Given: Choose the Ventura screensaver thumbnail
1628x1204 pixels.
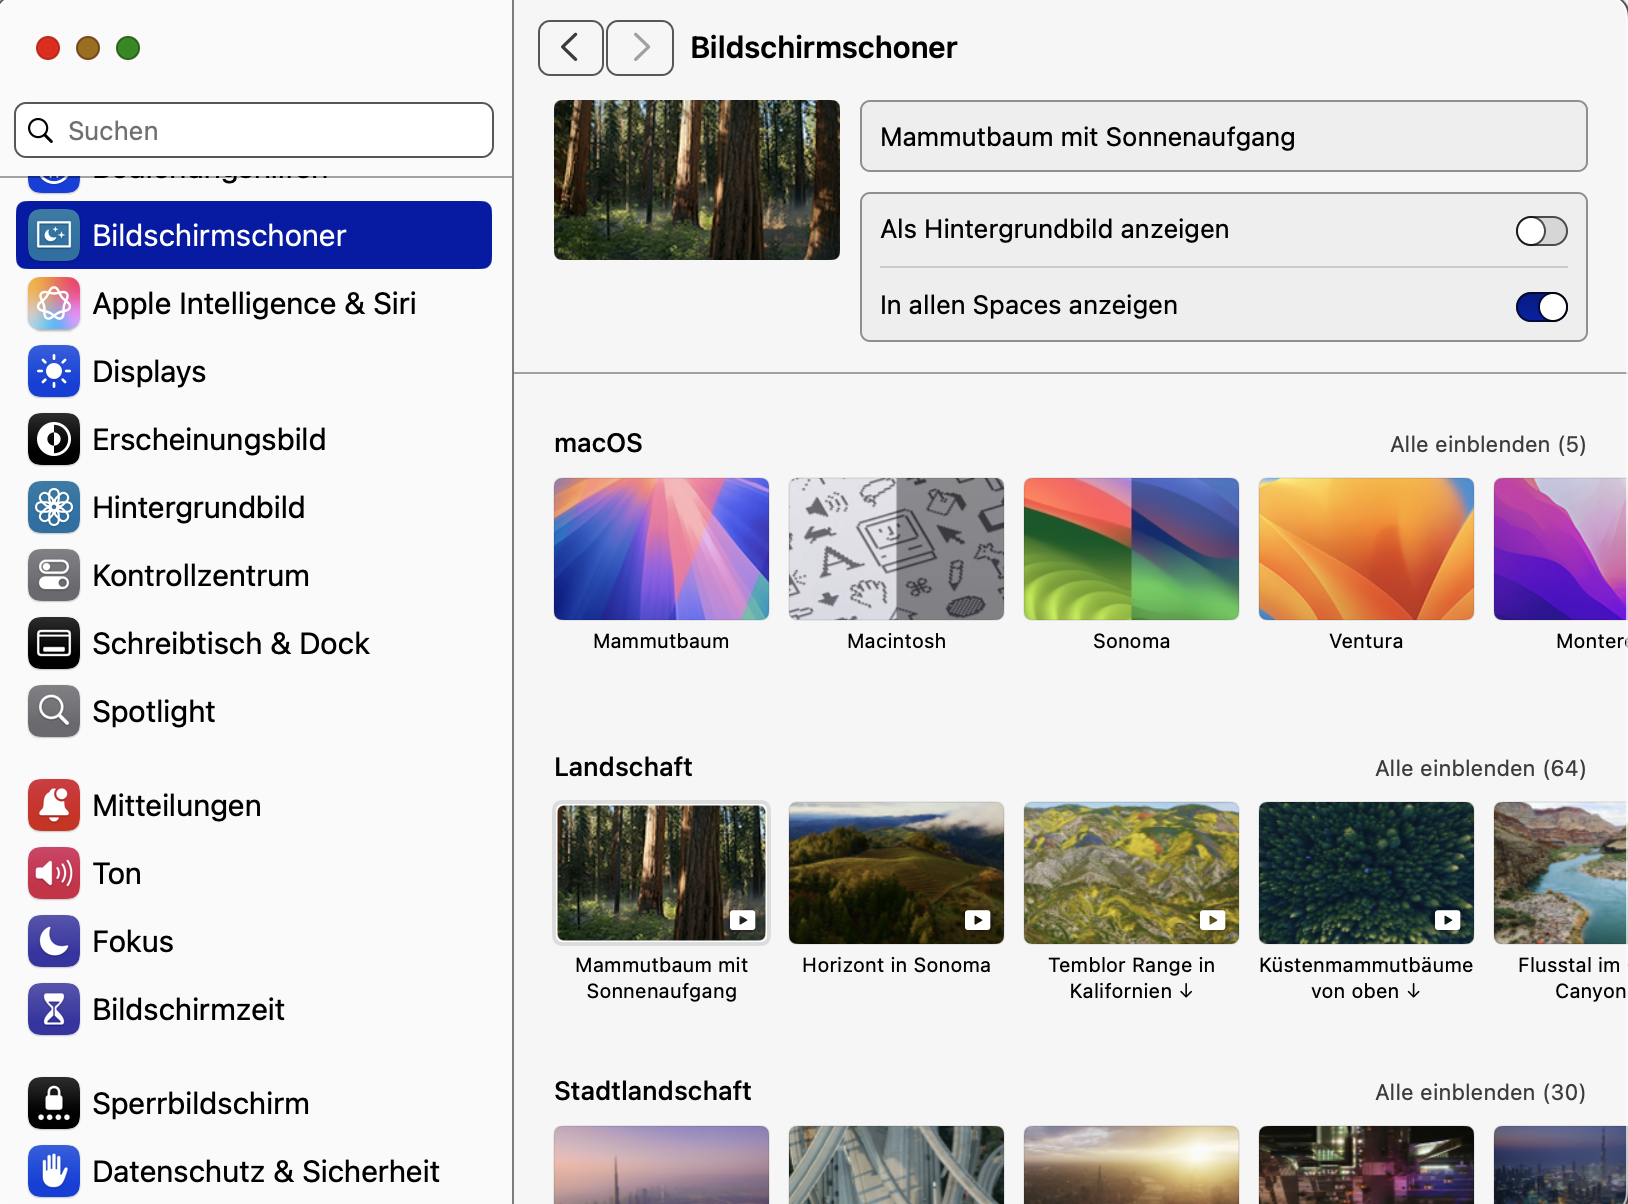Looking at the screenshot, I should tap(1366, 549).
